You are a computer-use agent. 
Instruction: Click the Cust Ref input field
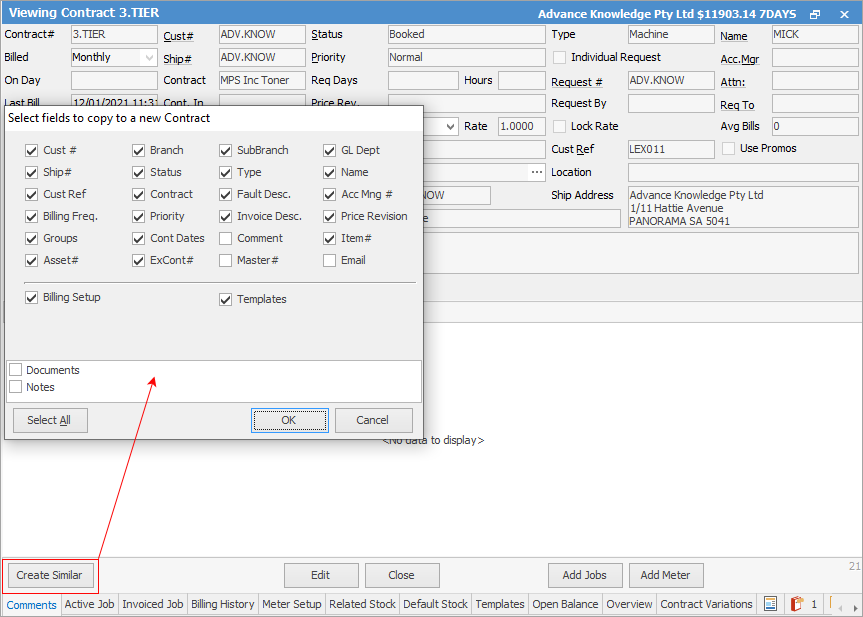tap(671, 149)
